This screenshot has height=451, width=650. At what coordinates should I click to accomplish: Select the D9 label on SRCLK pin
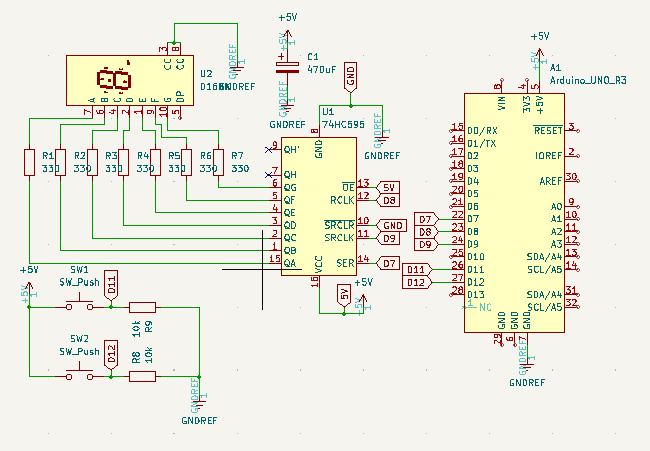tap(388, 238)
